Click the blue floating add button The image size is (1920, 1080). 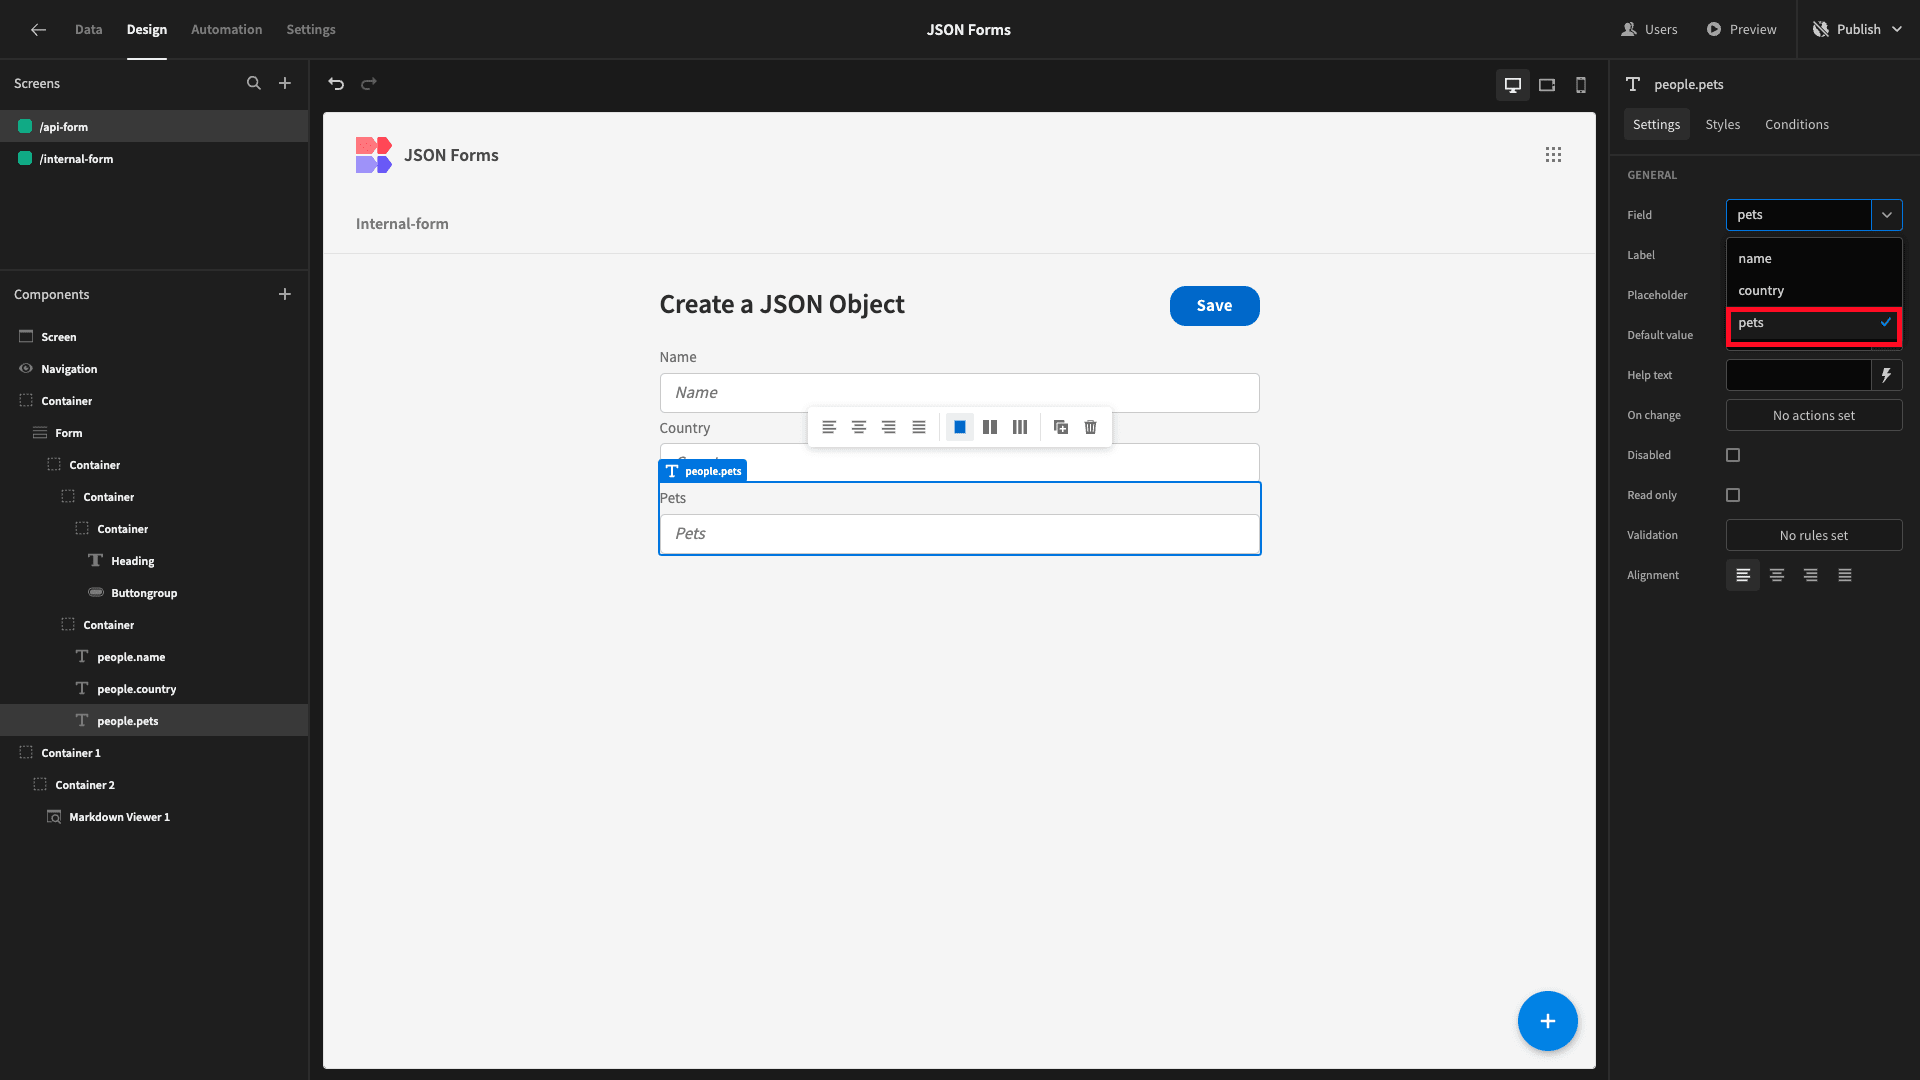click(1547, 1021)
